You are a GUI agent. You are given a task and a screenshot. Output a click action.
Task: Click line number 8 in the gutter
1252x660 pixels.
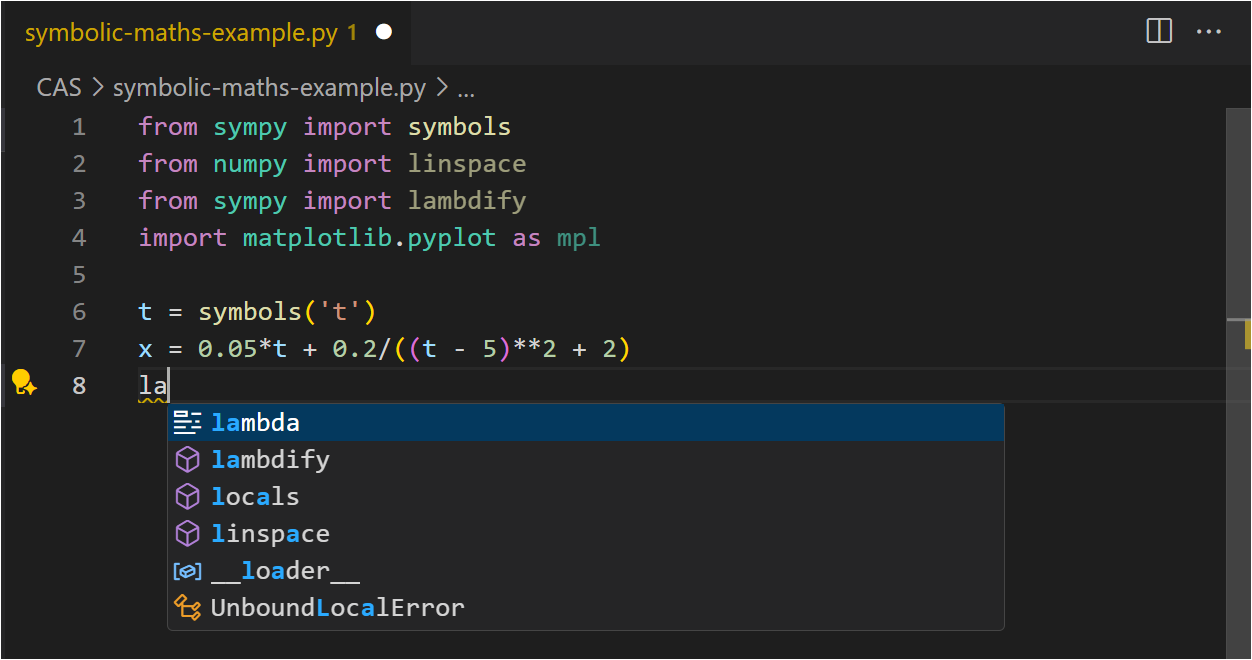pyautogui.click(x=79, y=386)
